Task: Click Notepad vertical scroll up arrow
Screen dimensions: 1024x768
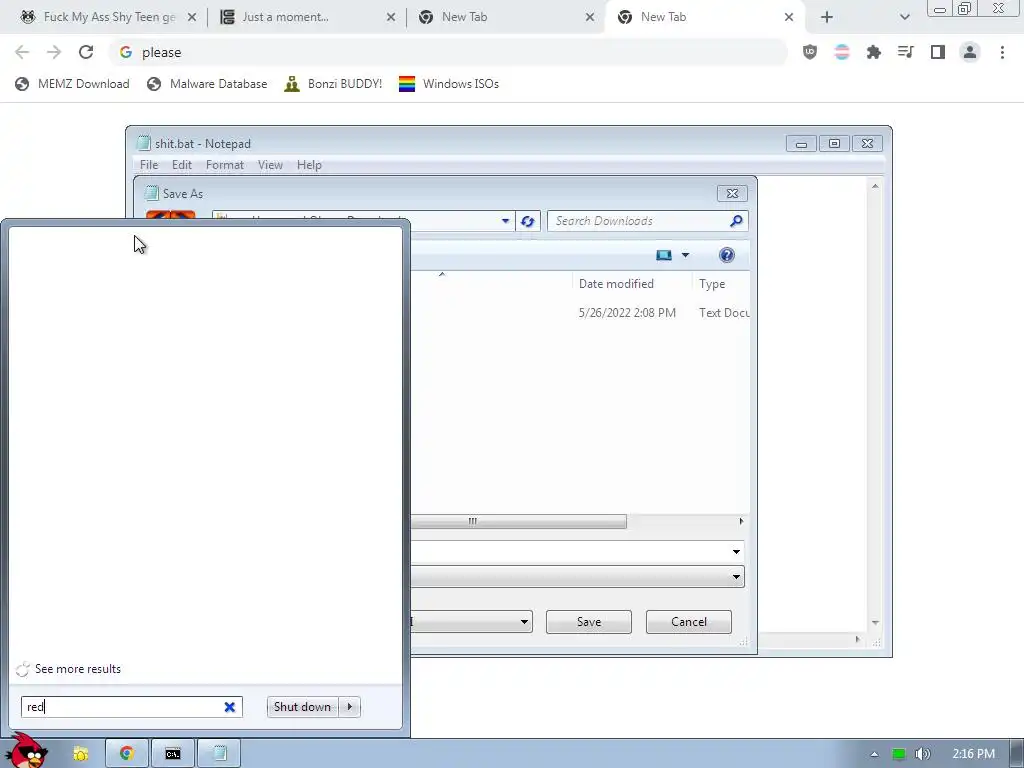Action: click(x=874, y=187)
